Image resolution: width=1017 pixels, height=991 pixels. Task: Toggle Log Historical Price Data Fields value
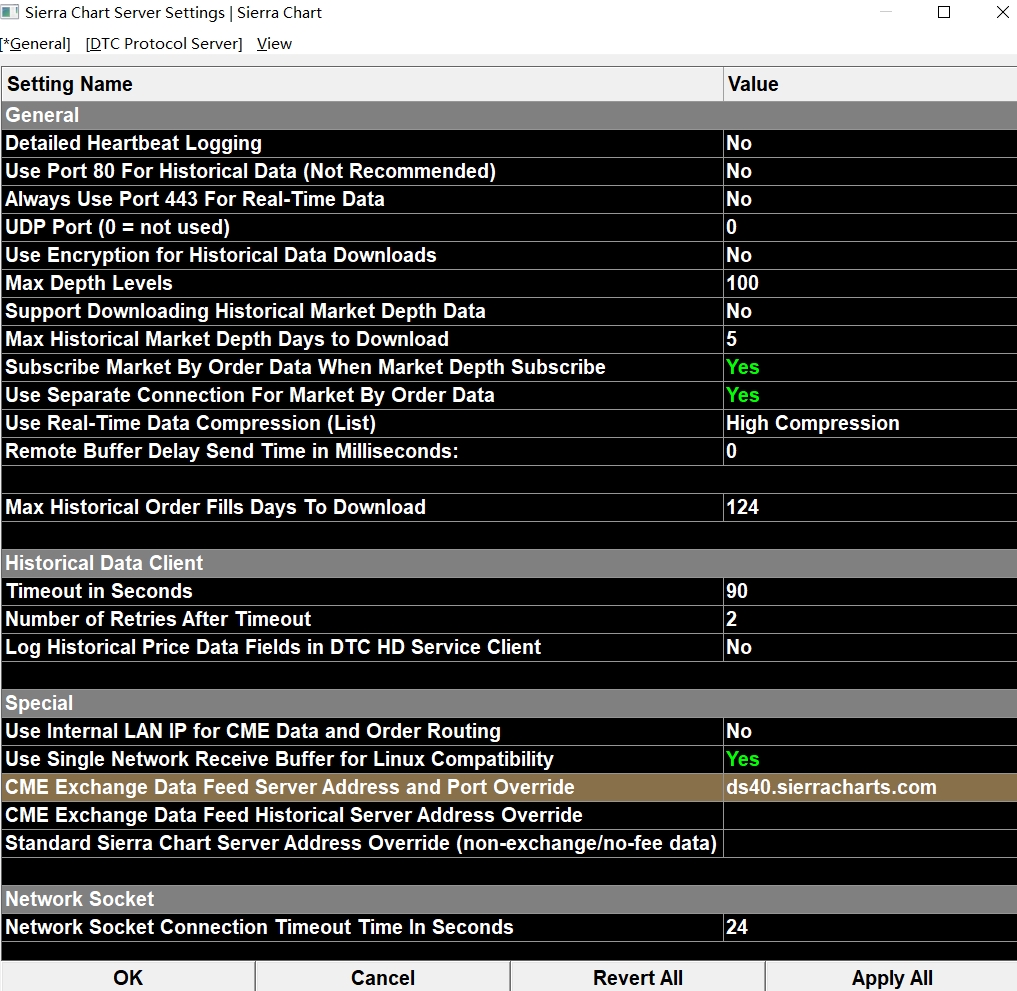[x=870, y=647]
